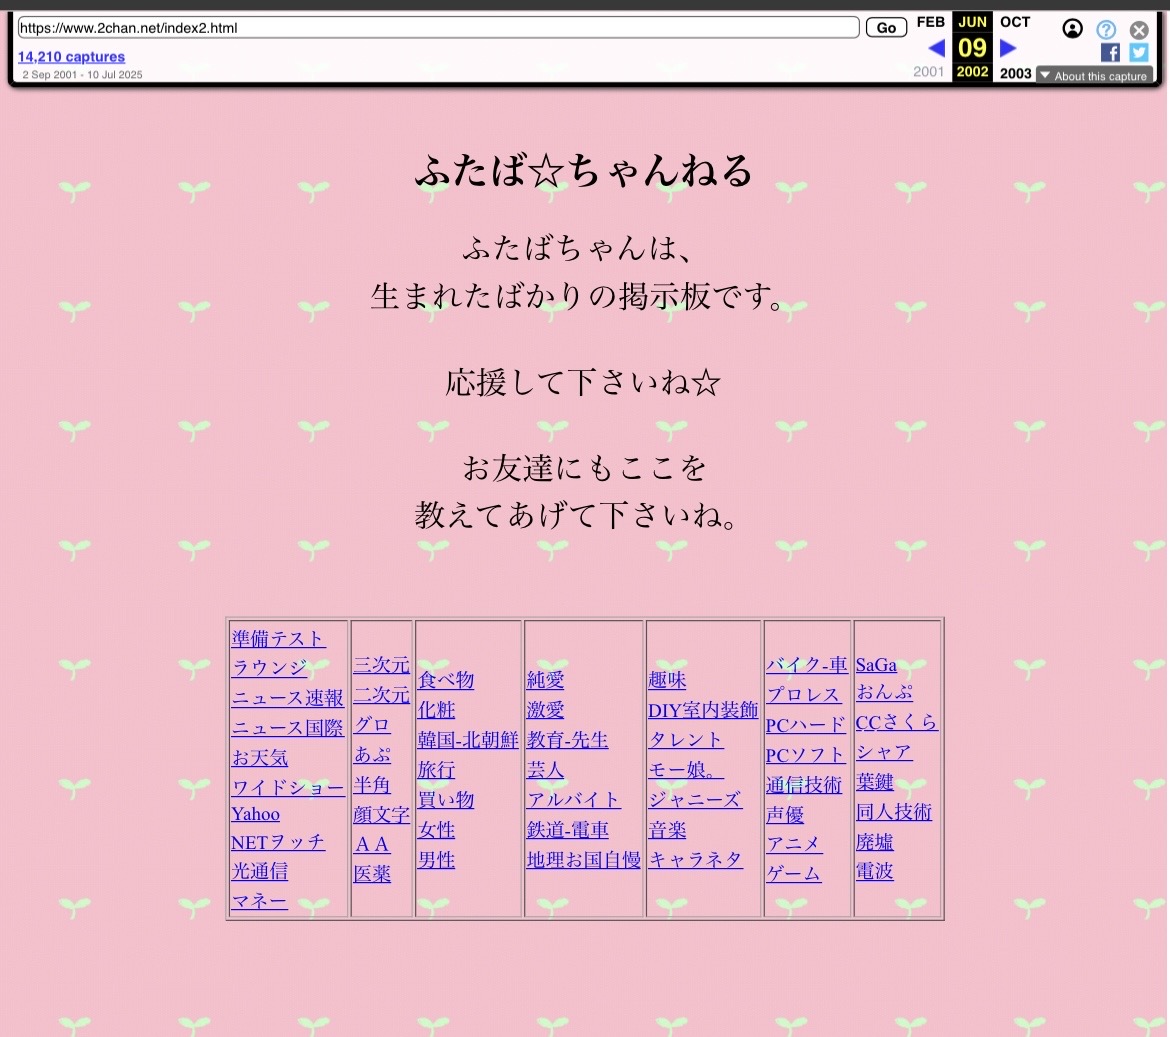
Task: Open the 二次元 board link
Action: click(381, 695)
